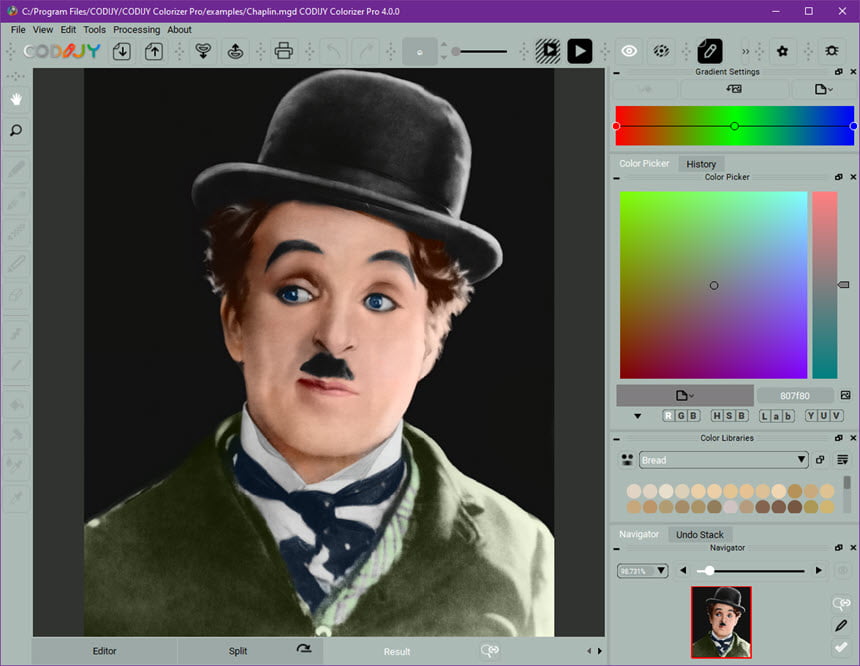Select the HSB color mode
The height and width of the screenshot is (666, 860).
(x=729, y=416)
